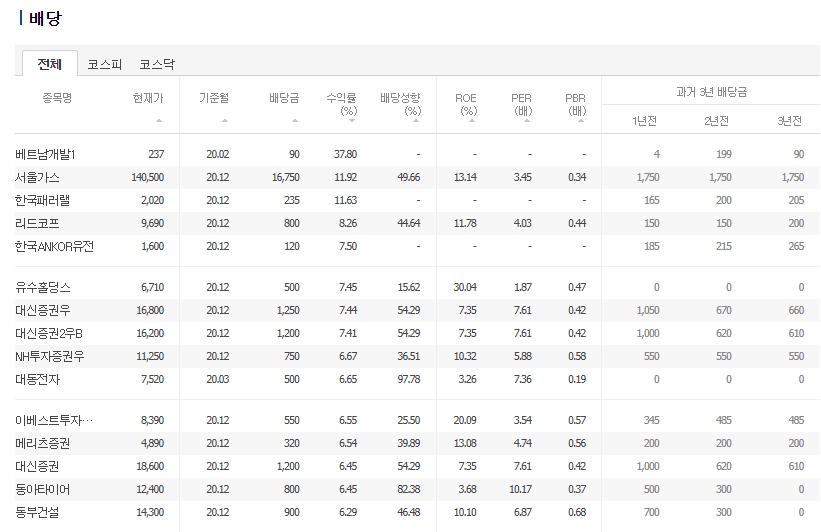The width and height of the screenshot is (821, 532).
Task: Open stock 이베스트투자…
Action: click(54, 420)
